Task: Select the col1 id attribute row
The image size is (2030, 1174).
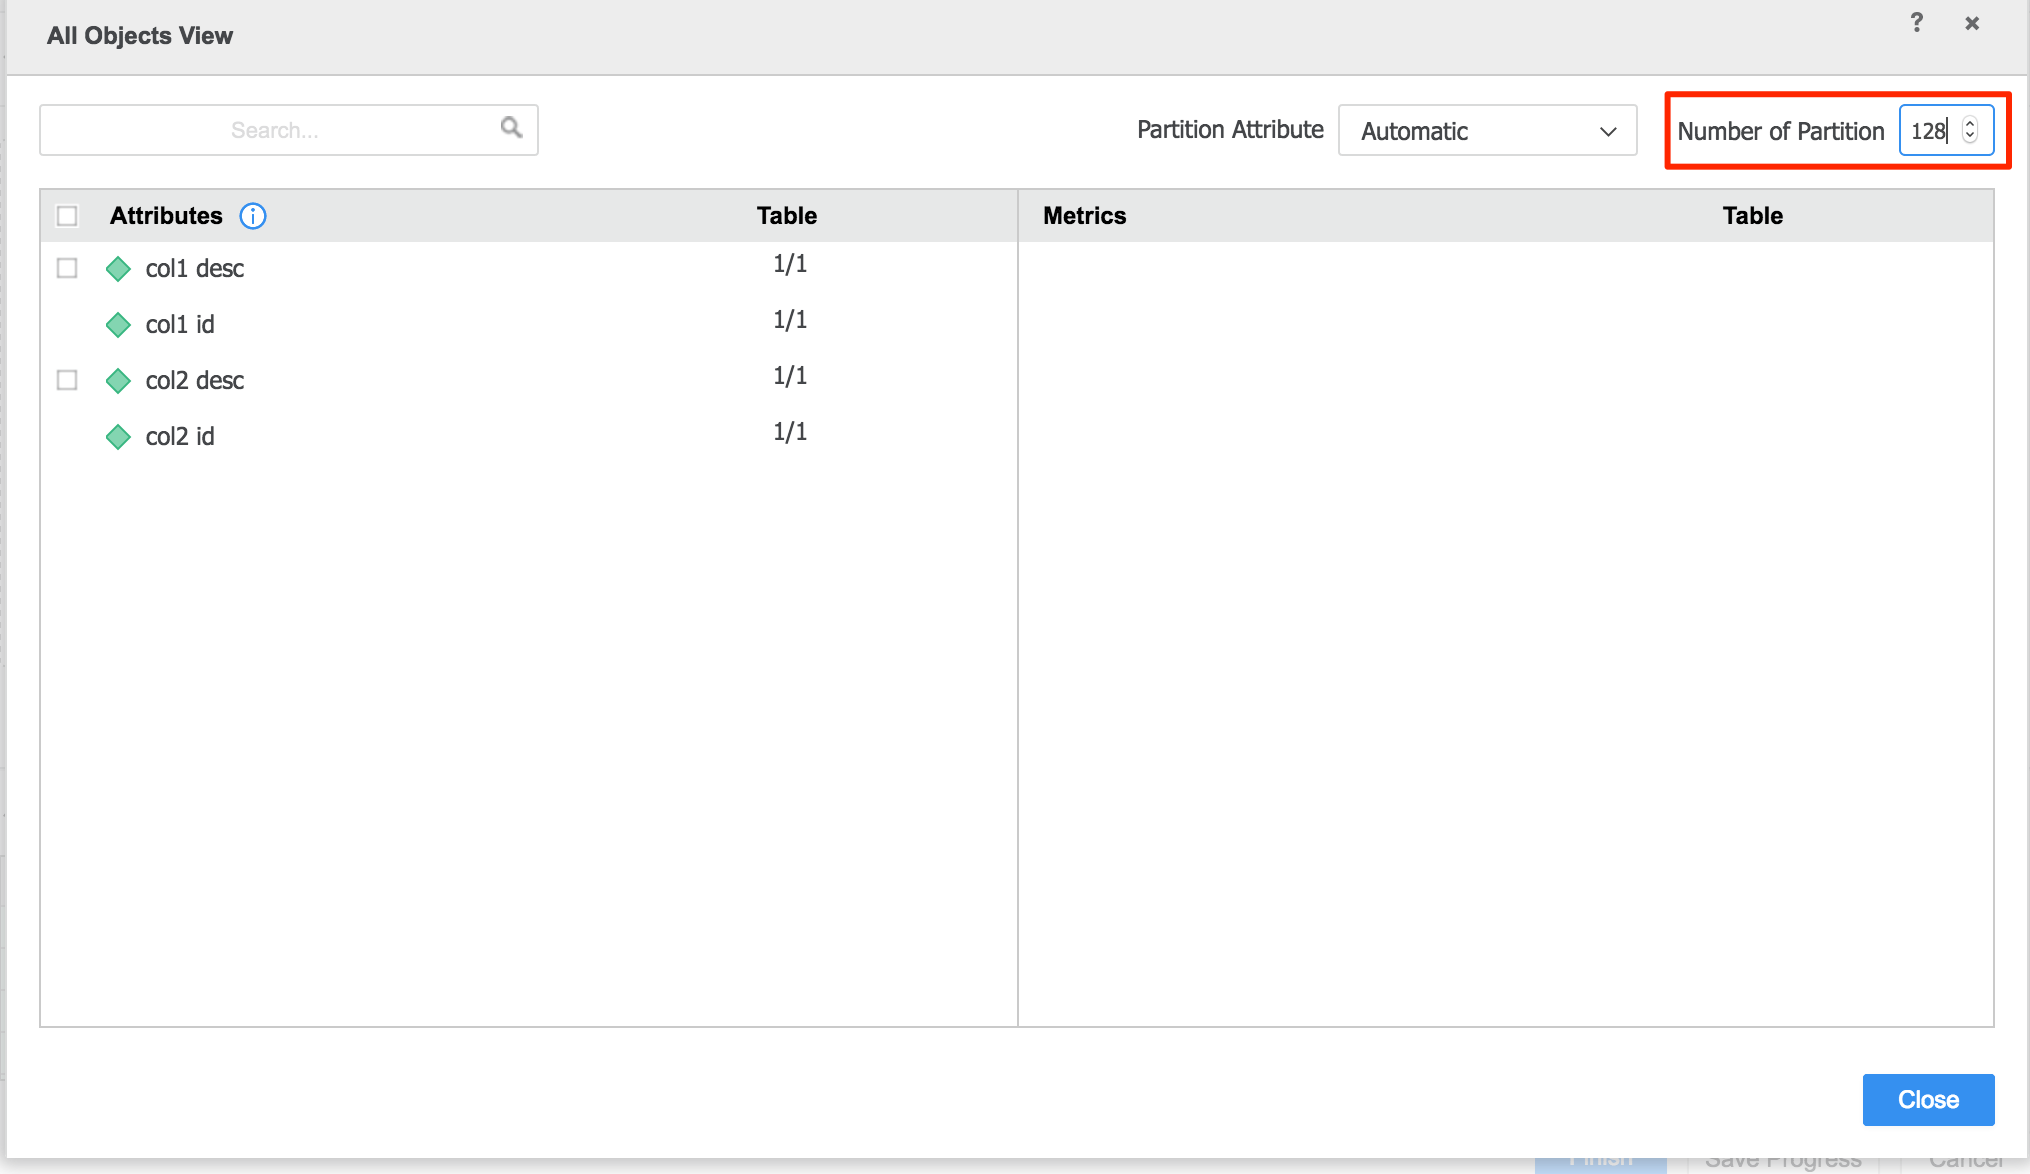Action: 529,324
